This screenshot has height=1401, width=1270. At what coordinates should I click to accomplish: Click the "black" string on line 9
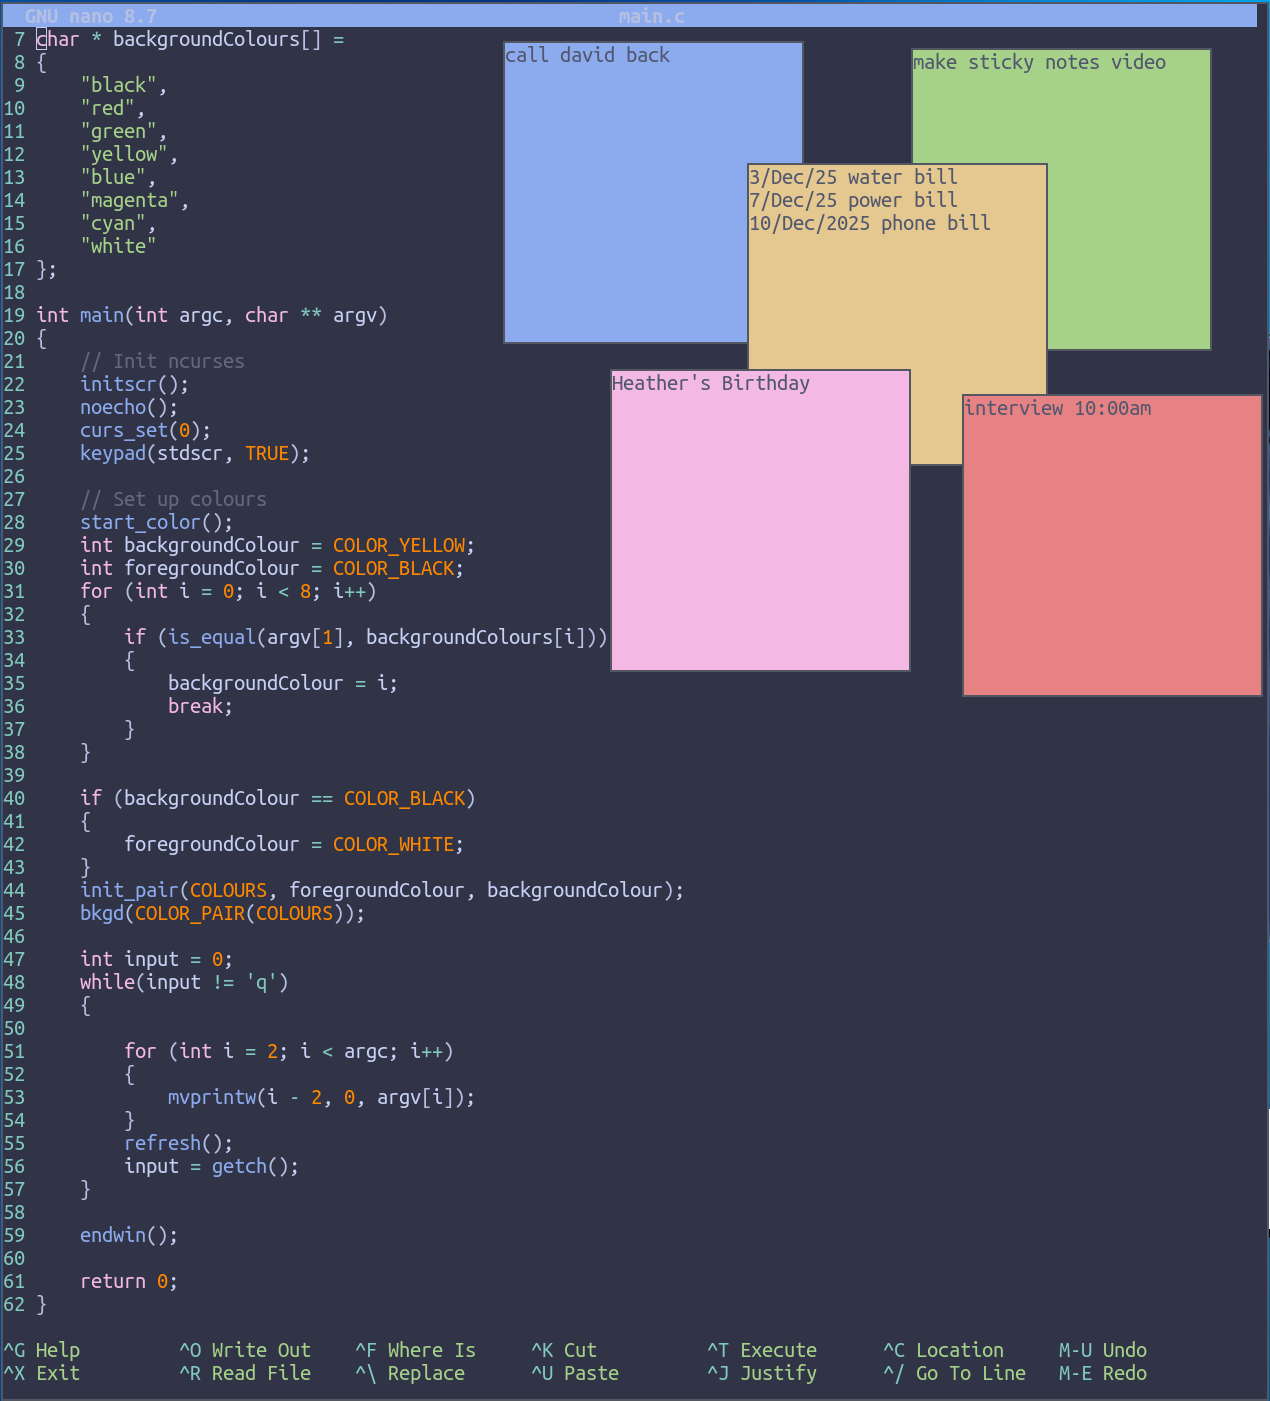(x=118, y=85)
